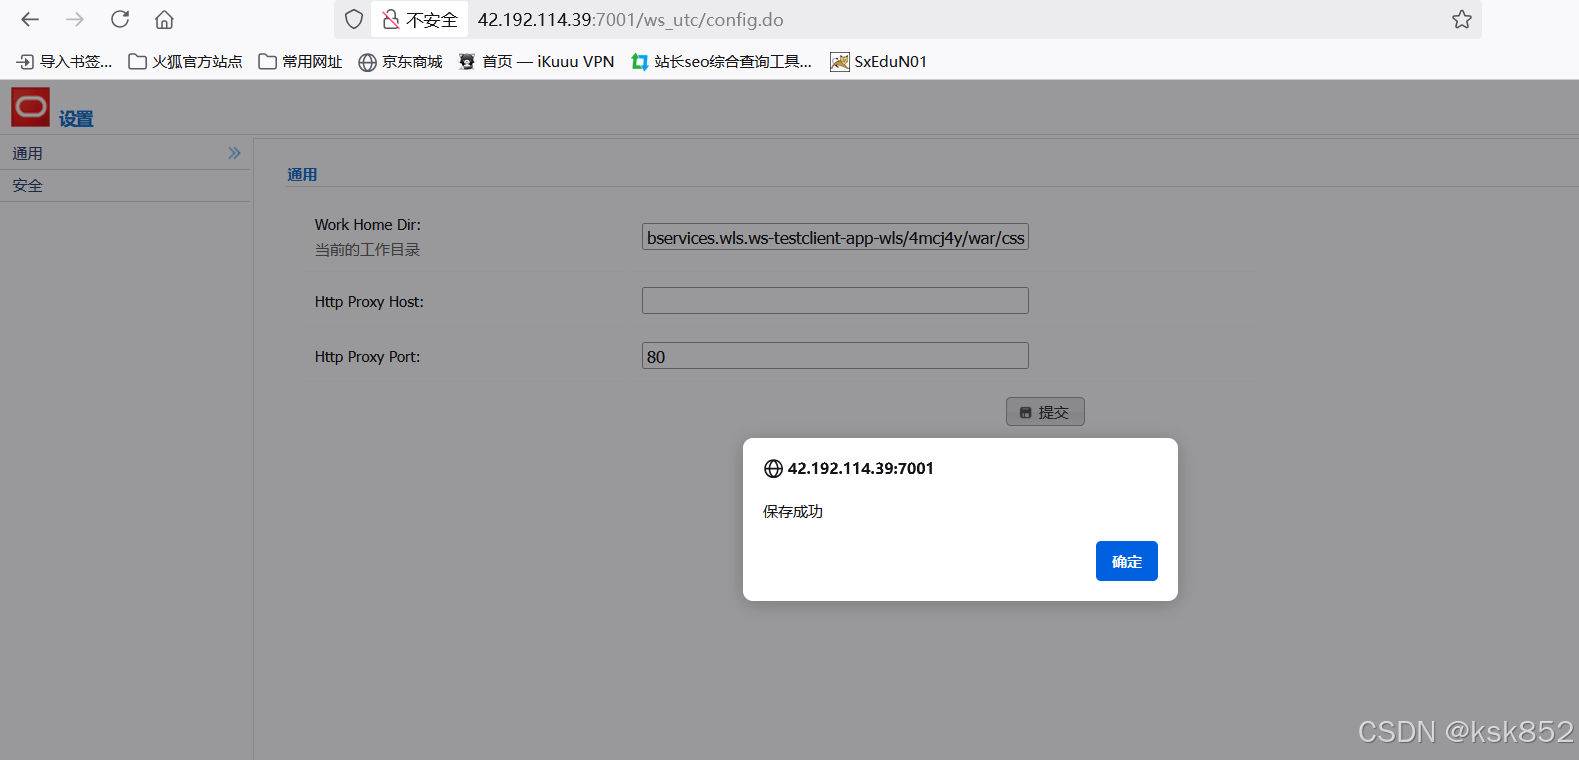Click the 不安全 connection warning indicator
The width and height of the screenshot is (1579, 760).
(420, 19)
